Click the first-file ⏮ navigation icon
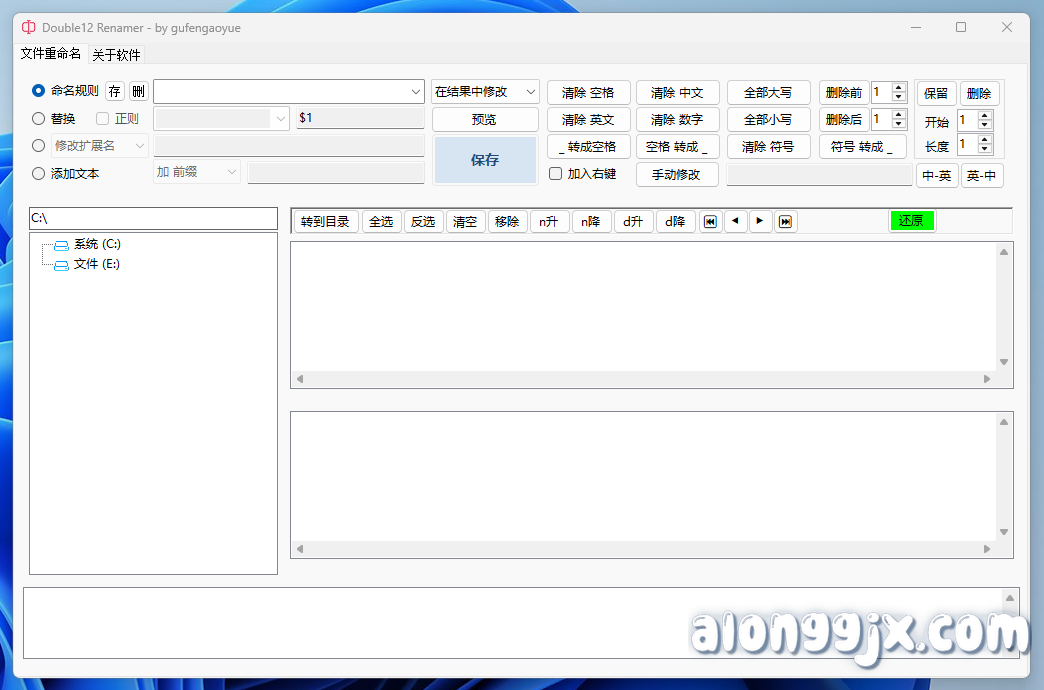 (710, 221)
